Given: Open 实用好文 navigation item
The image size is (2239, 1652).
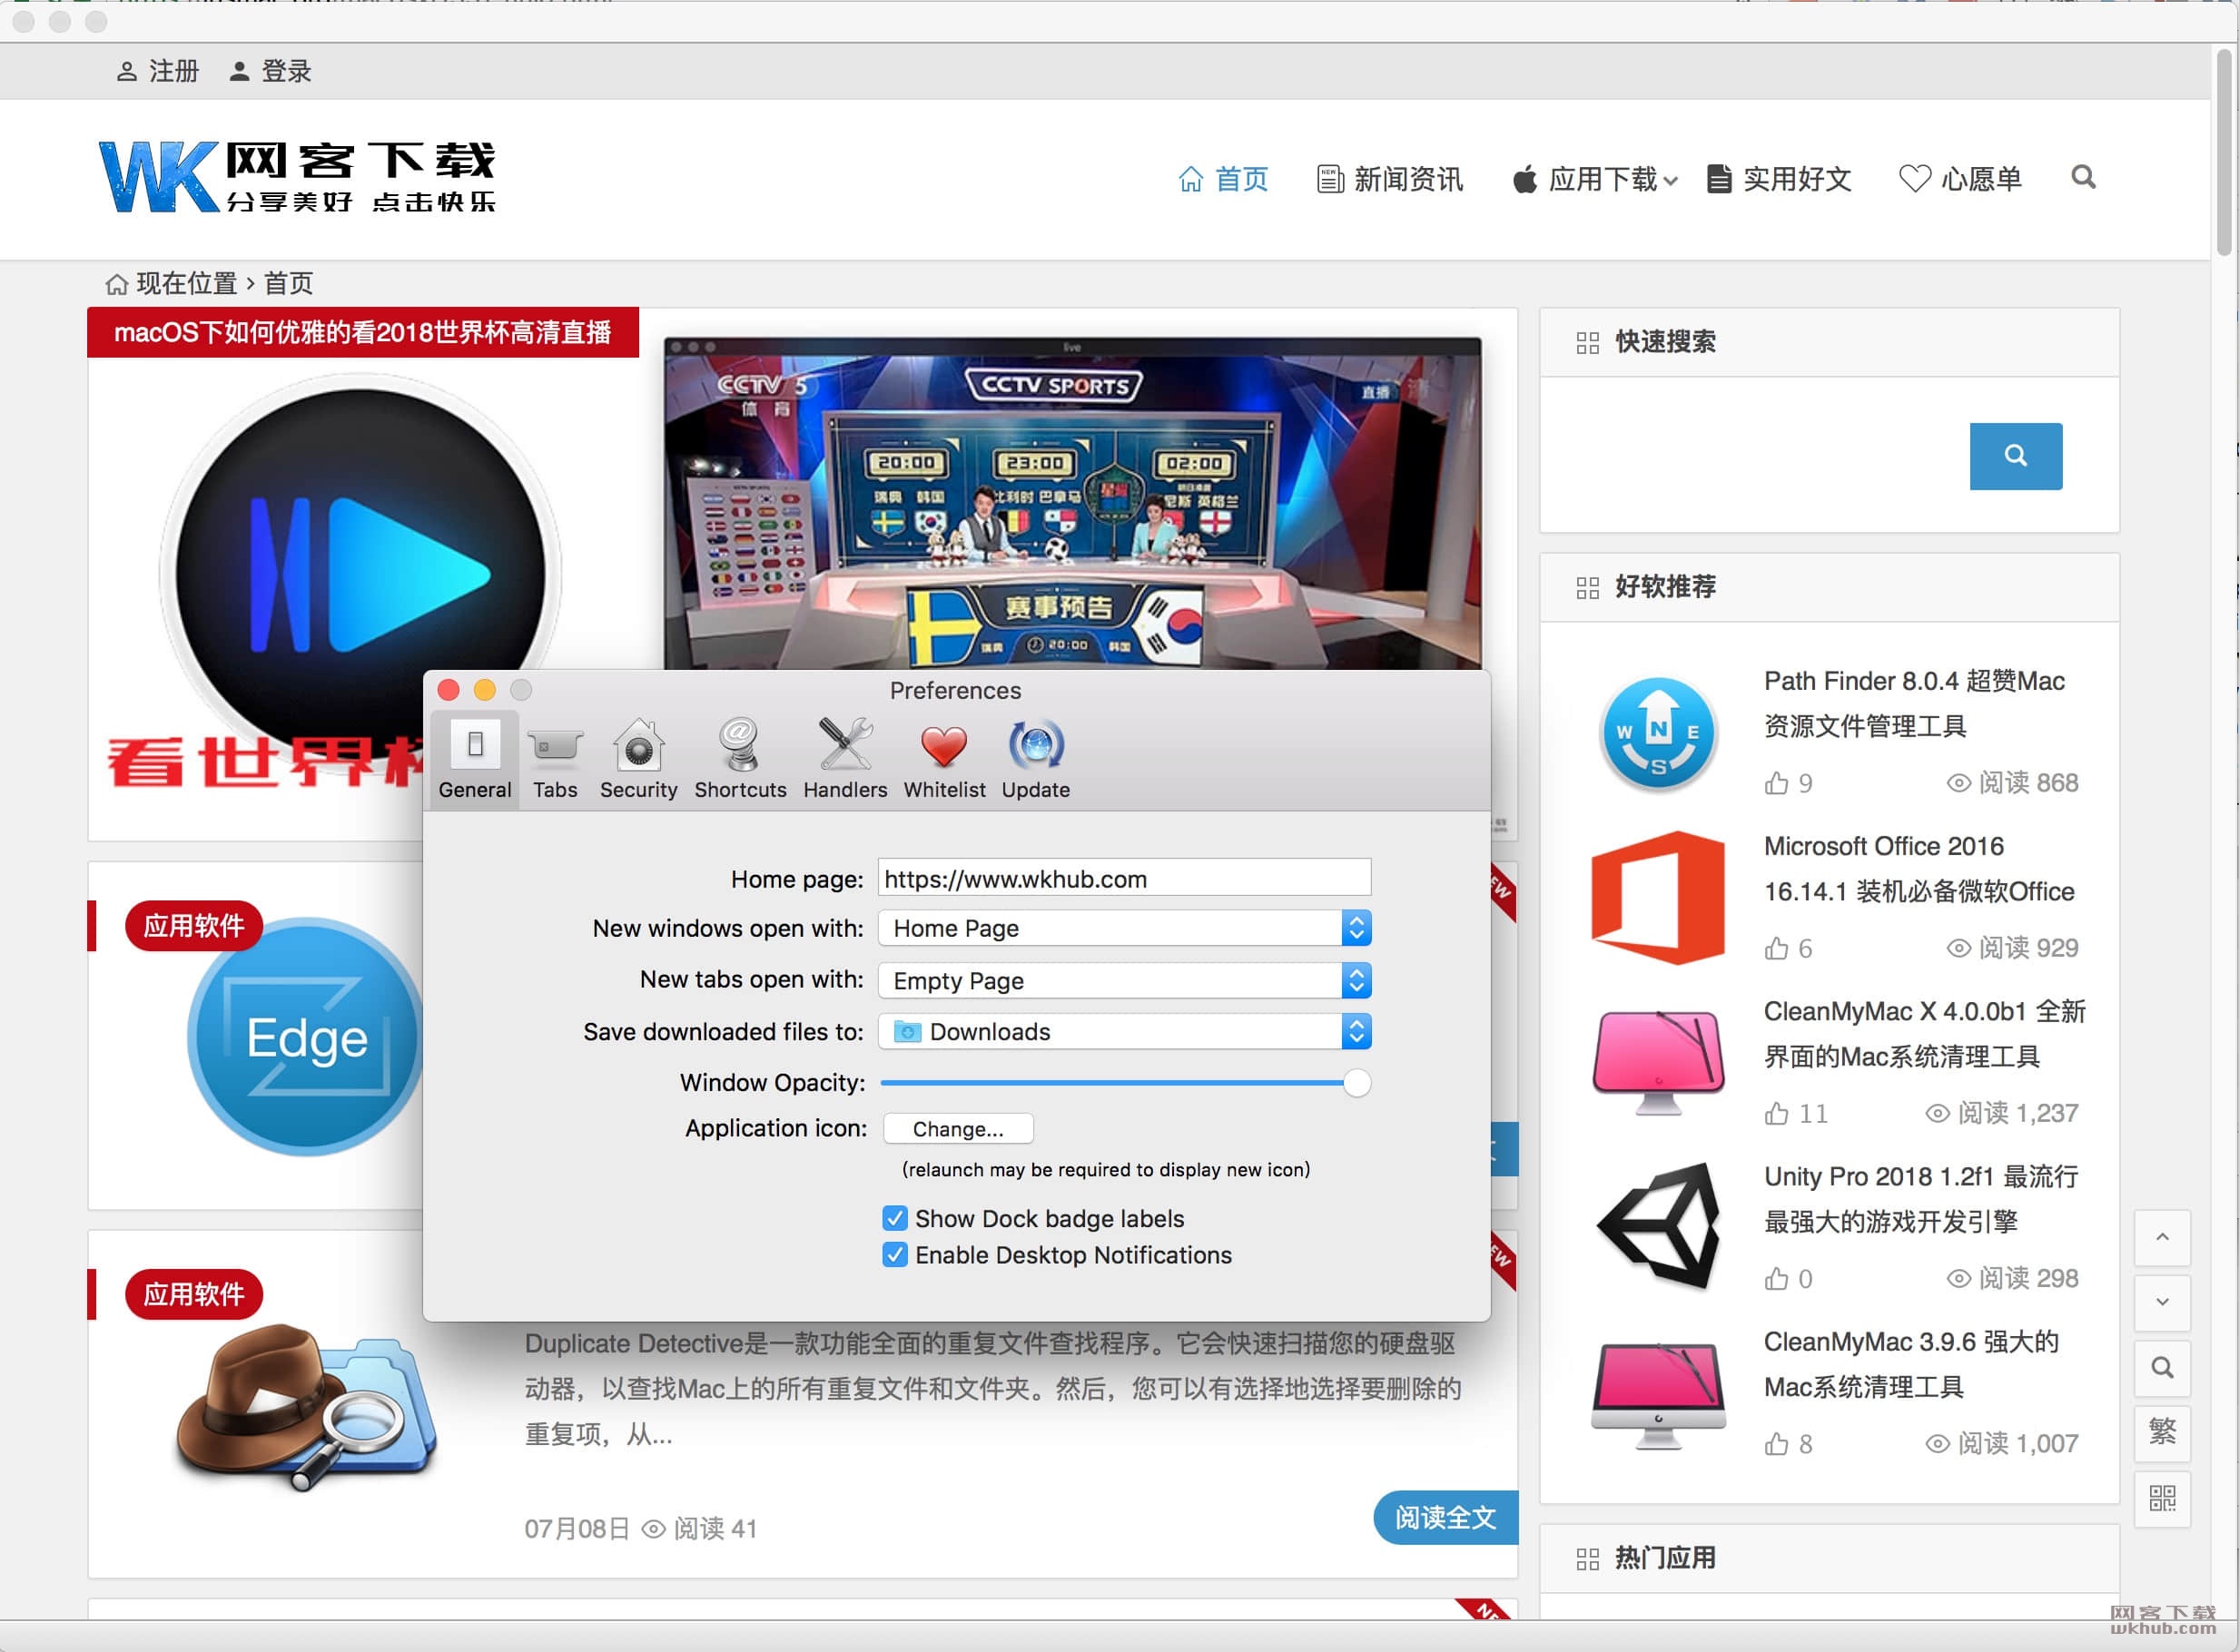Looking at the screenshot, I should click(x=1779, y=179).
